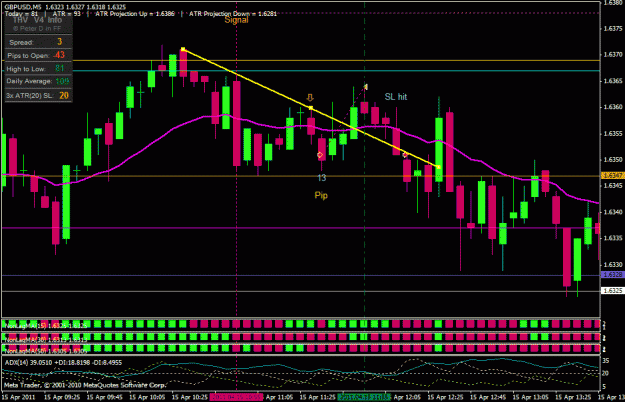This screenshot has width=625, height=402.
Task: Click the trade exit diamond near 12:05
Action: [x=405, y=155]
